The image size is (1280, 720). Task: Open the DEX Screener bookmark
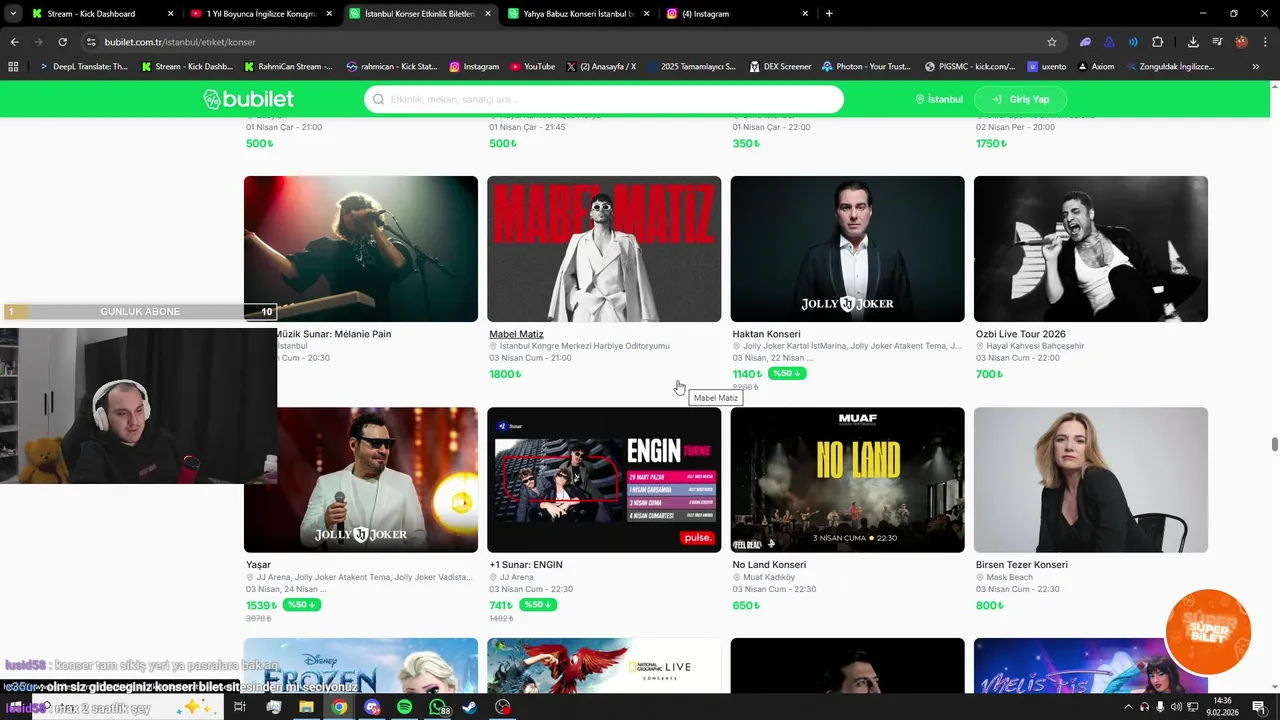779,66
